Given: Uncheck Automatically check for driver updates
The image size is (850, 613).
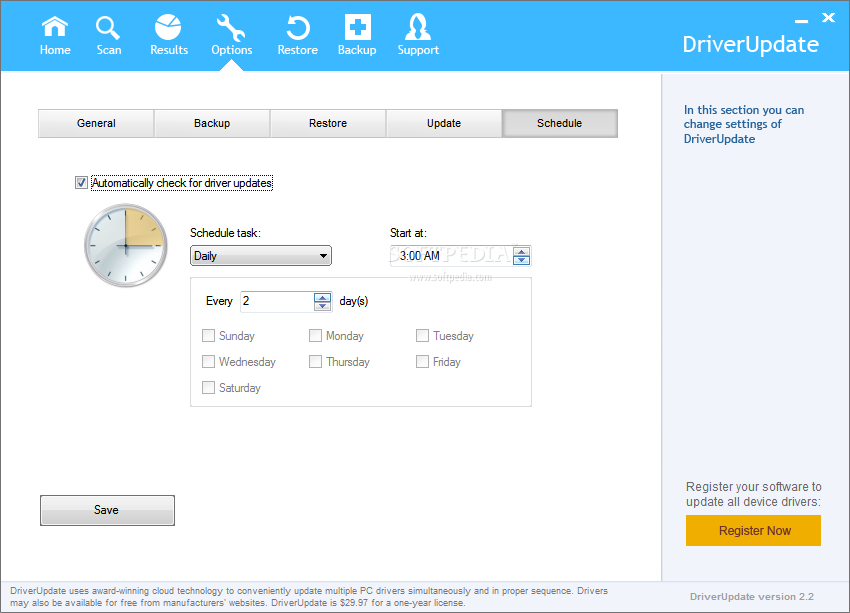Looking at the screenshot, I should click(x=81, y=183).
